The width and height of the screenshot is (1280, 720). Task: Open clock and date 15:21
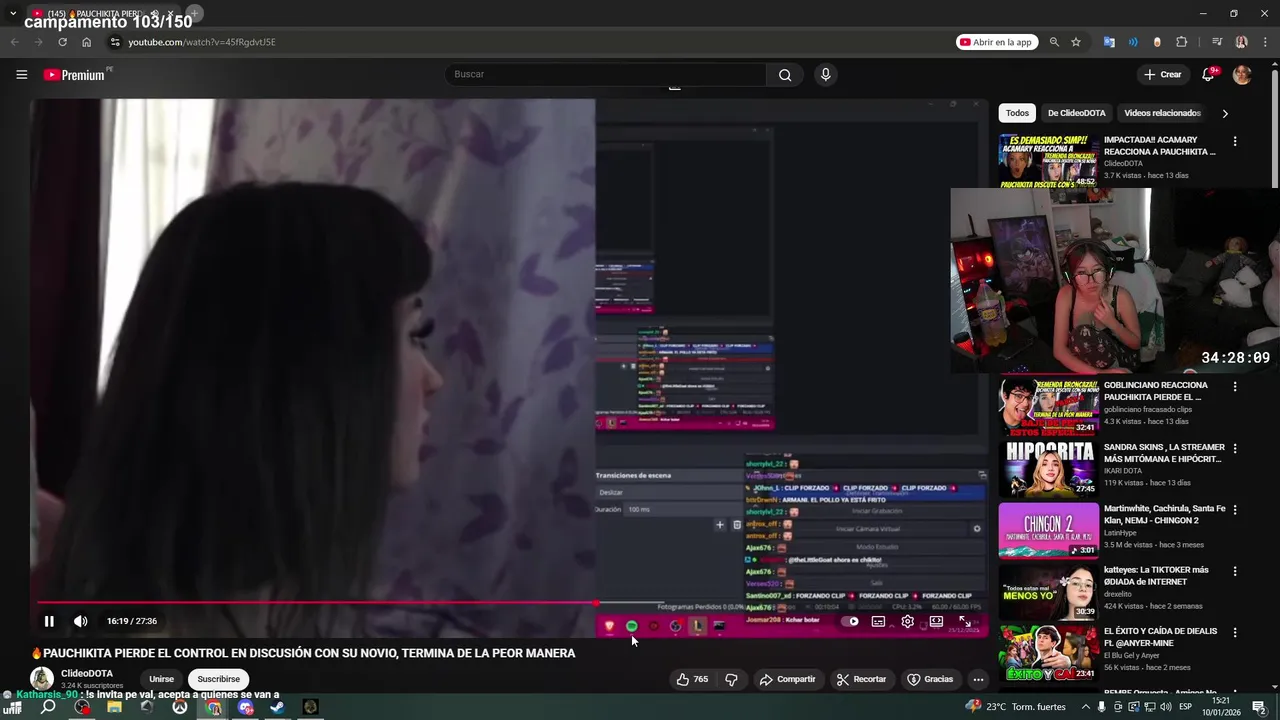[x=1221, y=707]
